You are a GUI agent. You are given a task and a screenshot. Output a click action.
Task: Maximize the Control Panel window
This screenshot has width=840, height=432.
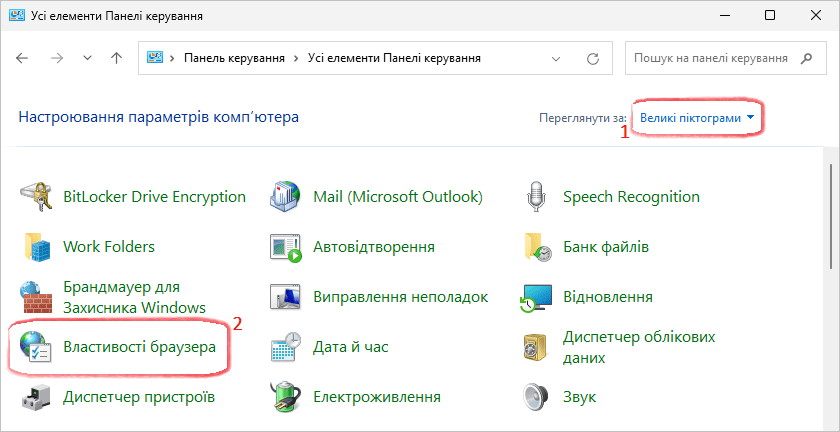point(770,16)
